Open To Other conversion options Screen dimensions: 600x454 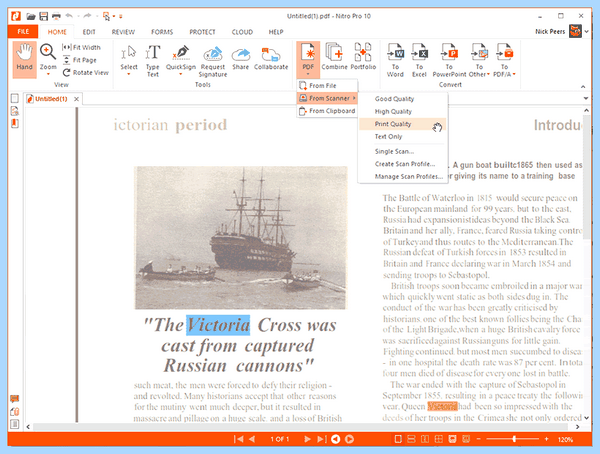[x=479, y=60]
